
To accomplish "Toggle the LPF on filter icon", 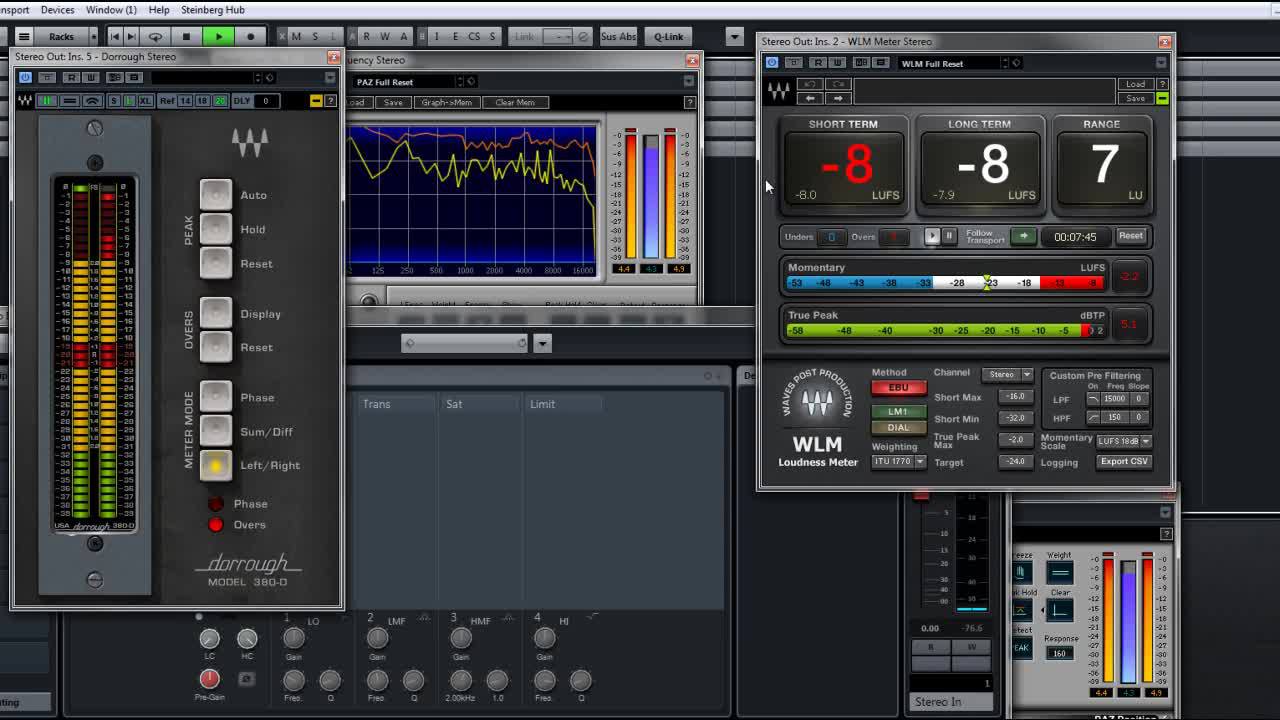I will coord(1093,398).
